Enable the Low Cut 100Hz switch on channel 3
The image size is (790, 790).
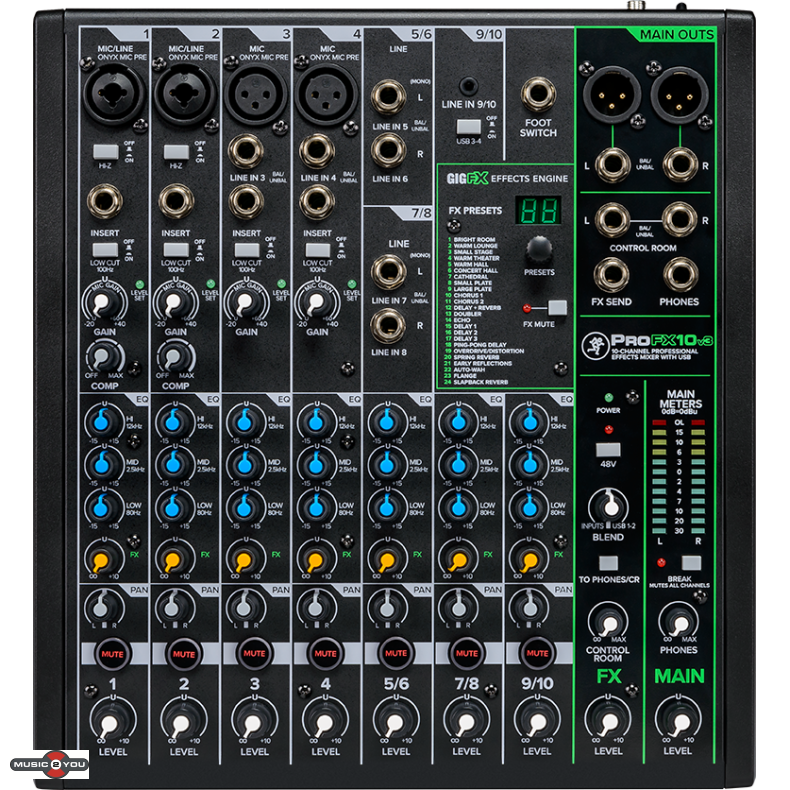tap(247, 250)
